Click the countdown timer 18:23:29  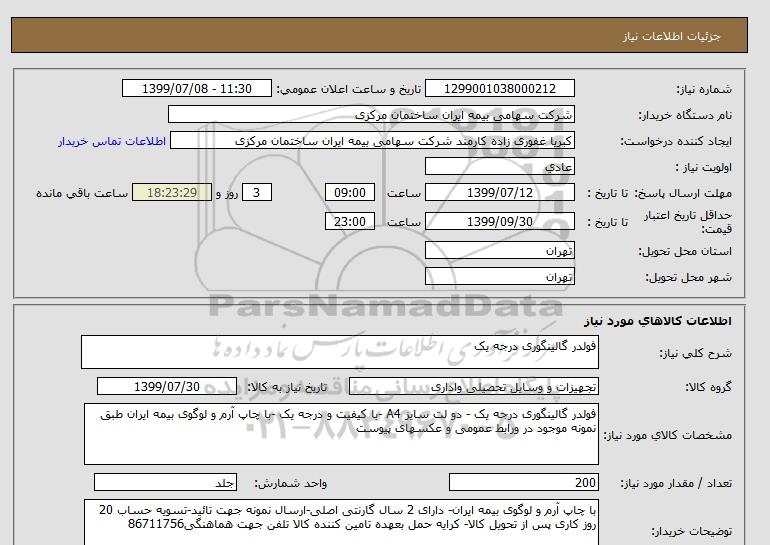[x=172, y=192]
